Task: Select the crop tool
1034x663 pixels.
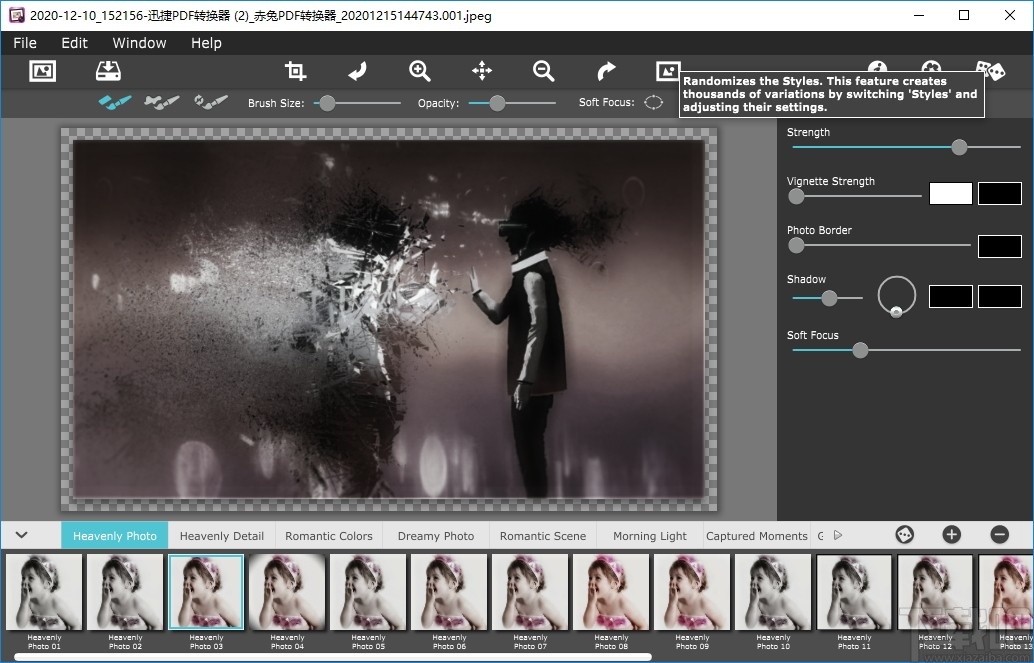Action: point(295,71)
